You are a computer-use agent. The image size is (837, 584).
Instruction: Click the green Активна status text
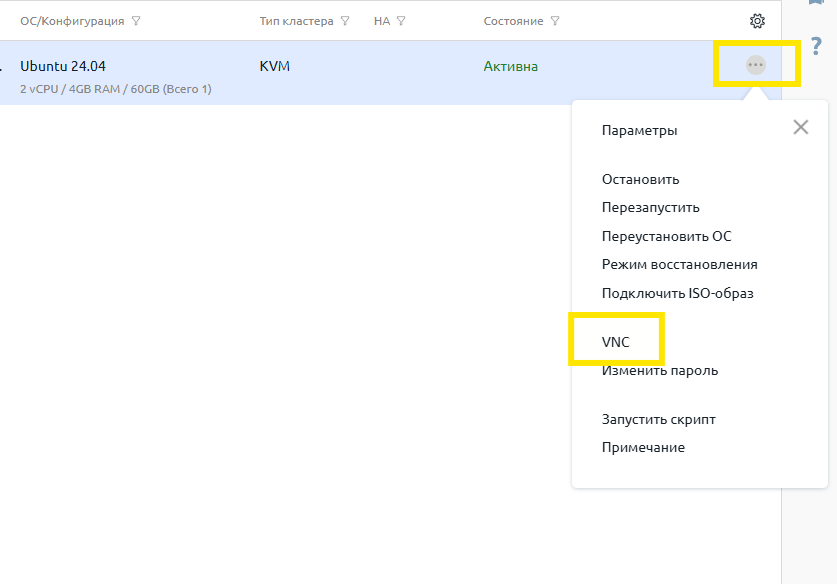point(510,67)
